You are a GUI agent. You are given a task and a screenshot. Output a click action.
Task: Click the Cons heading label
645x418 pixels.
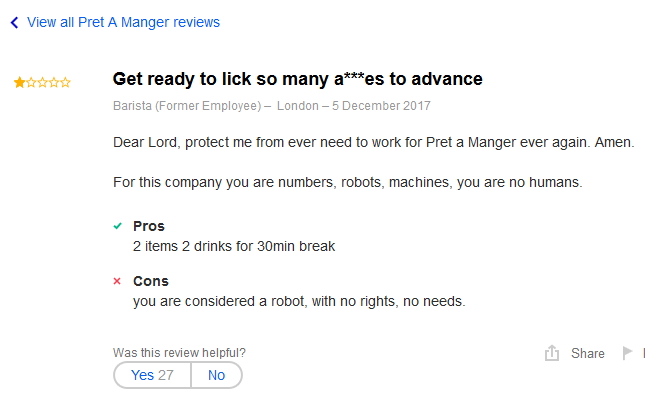click(151, 281)
